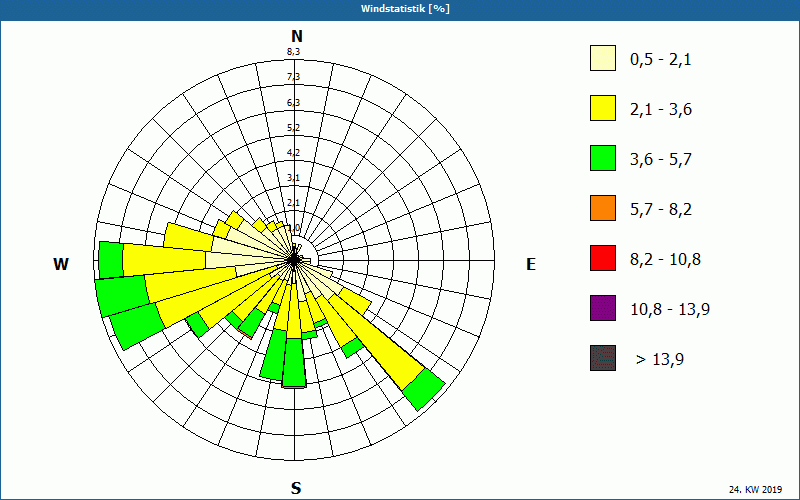
Task: Click the 6,3 axis scale label
Action: pos(293,103)
